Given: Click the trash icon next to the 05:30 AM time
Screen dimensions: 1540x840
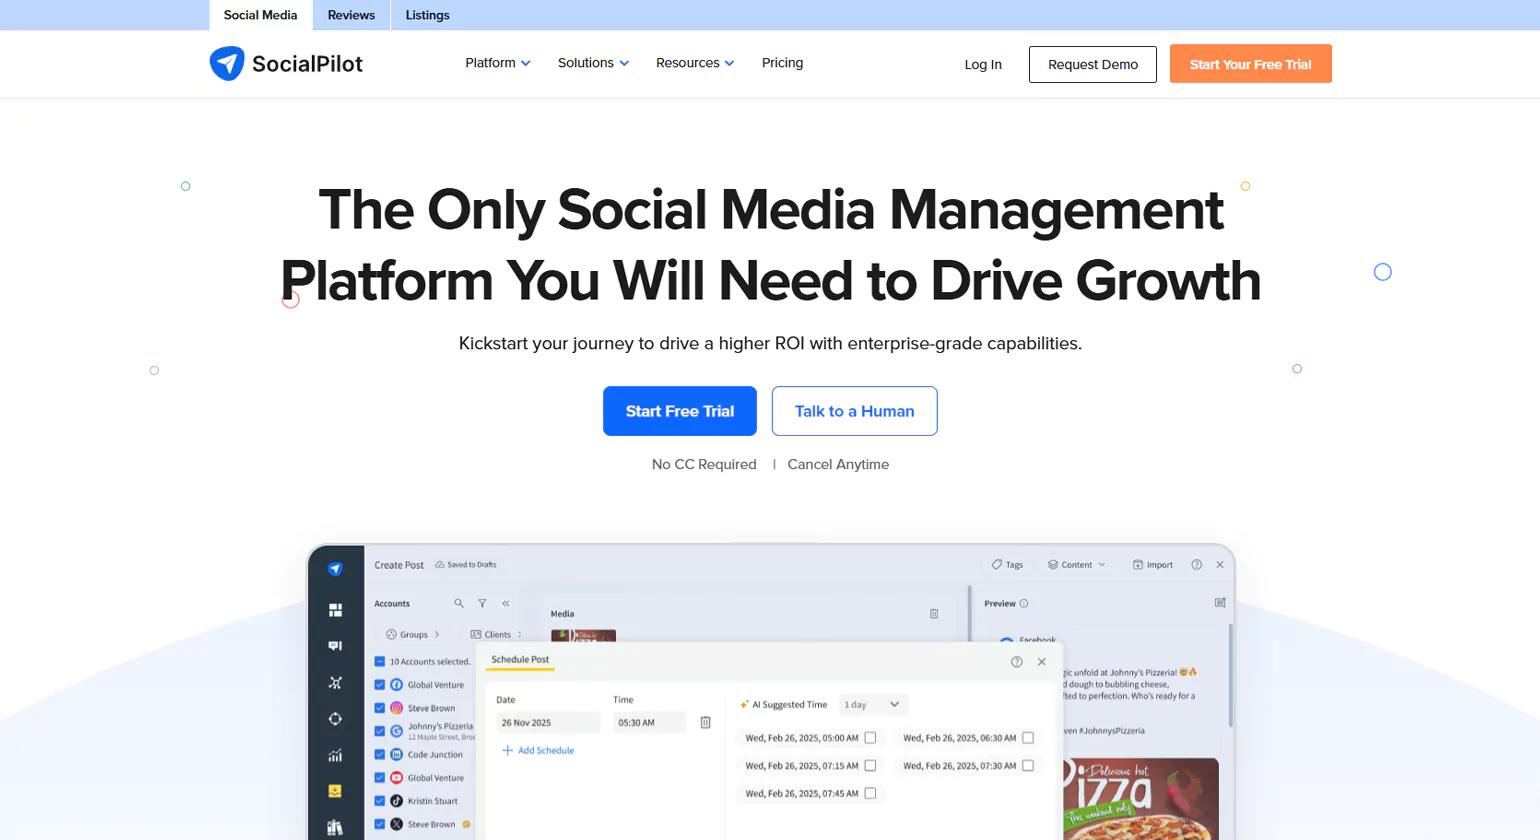Looking at the screenshot, I should [x=707, y=722].
